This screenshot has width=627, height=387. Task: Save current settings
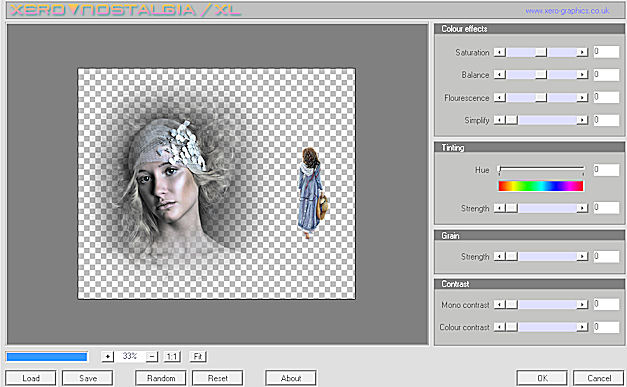point(88,378)
